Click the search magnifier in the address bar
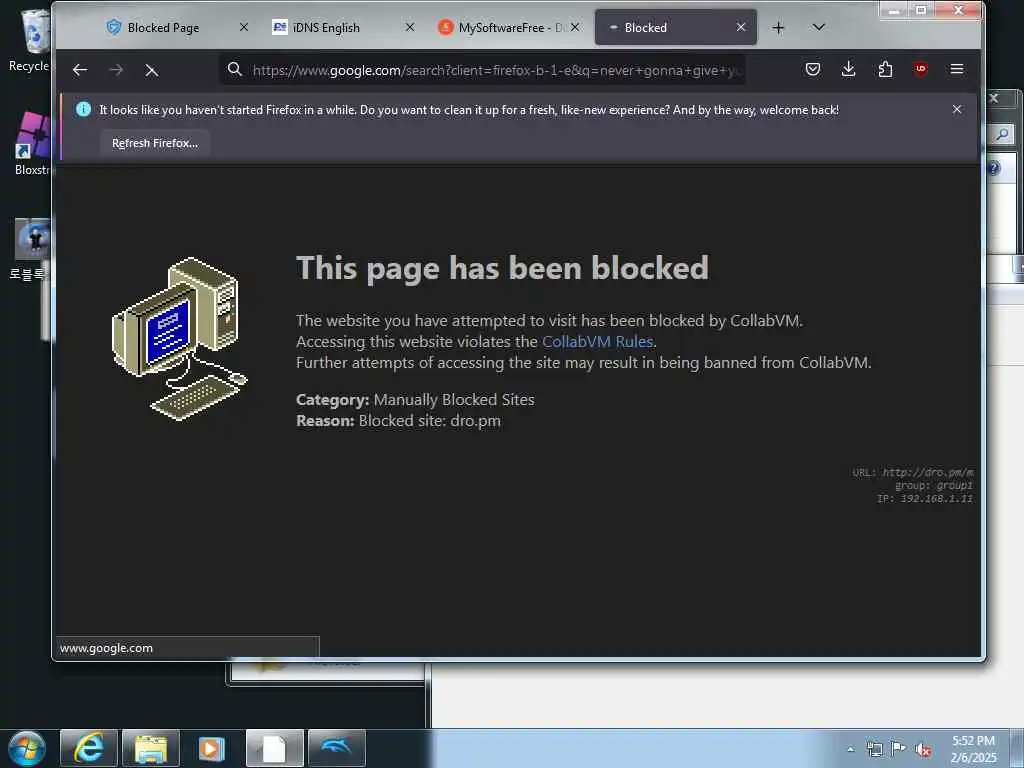The image size is (1024, 768). (x=235, y=69)
